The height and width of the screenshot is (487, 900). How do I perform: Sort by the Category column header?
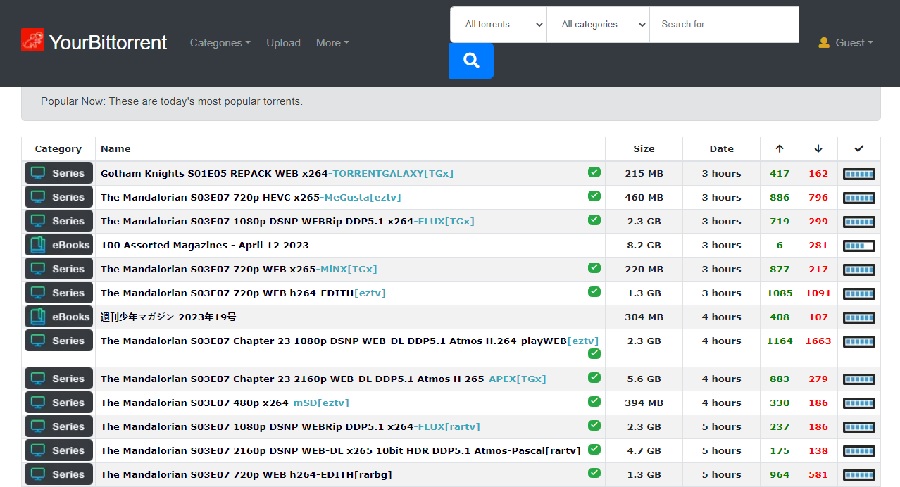pyautogui.click(x=58, y=149)
